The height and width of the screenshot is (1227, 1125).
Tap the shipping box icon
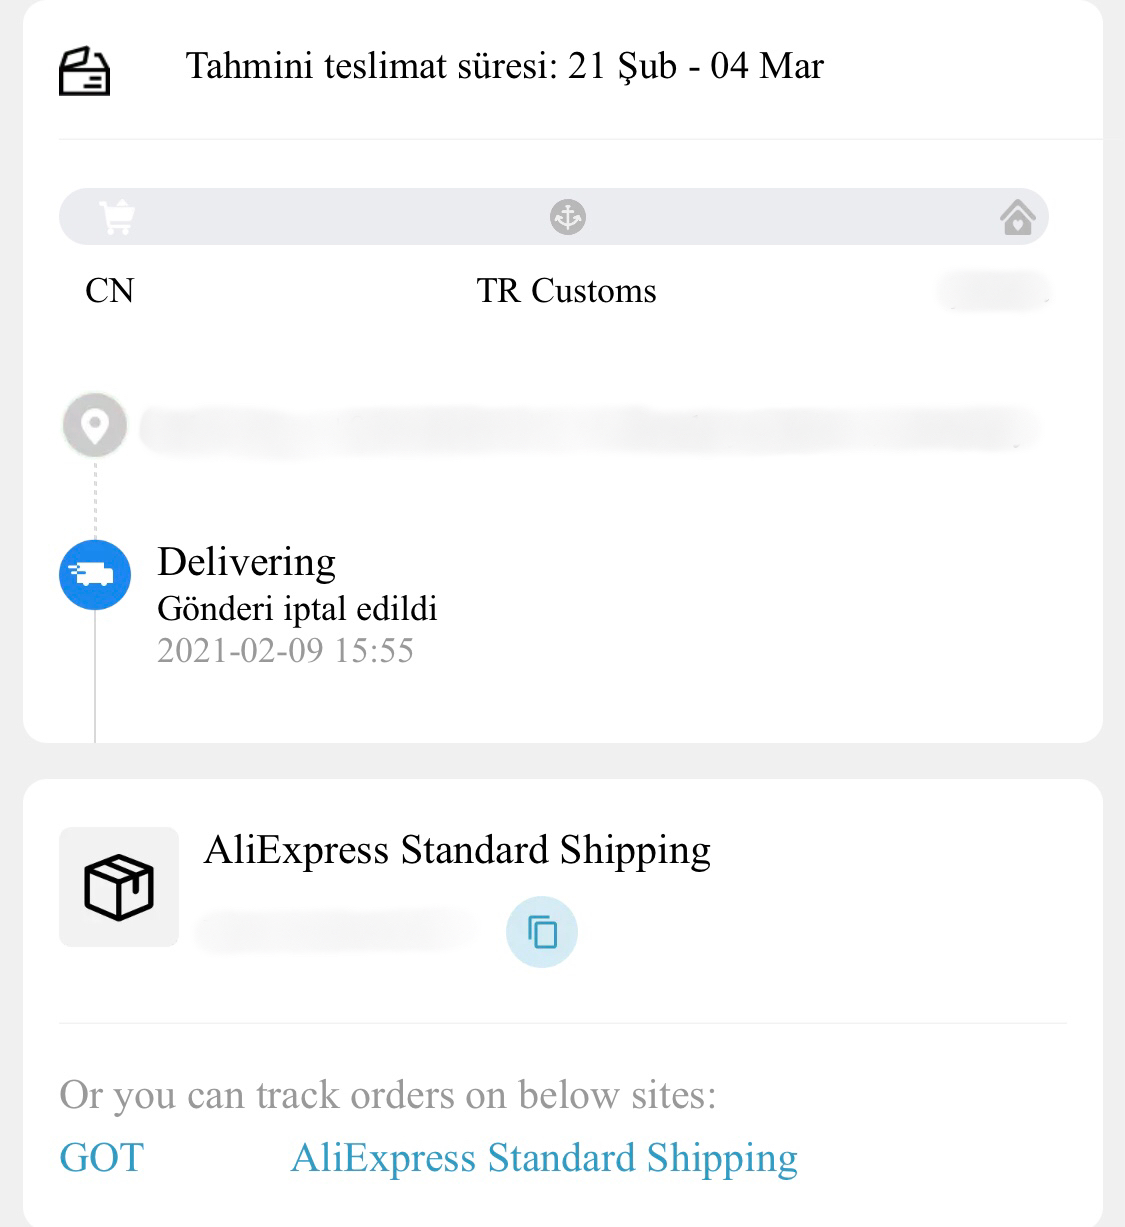119,887
